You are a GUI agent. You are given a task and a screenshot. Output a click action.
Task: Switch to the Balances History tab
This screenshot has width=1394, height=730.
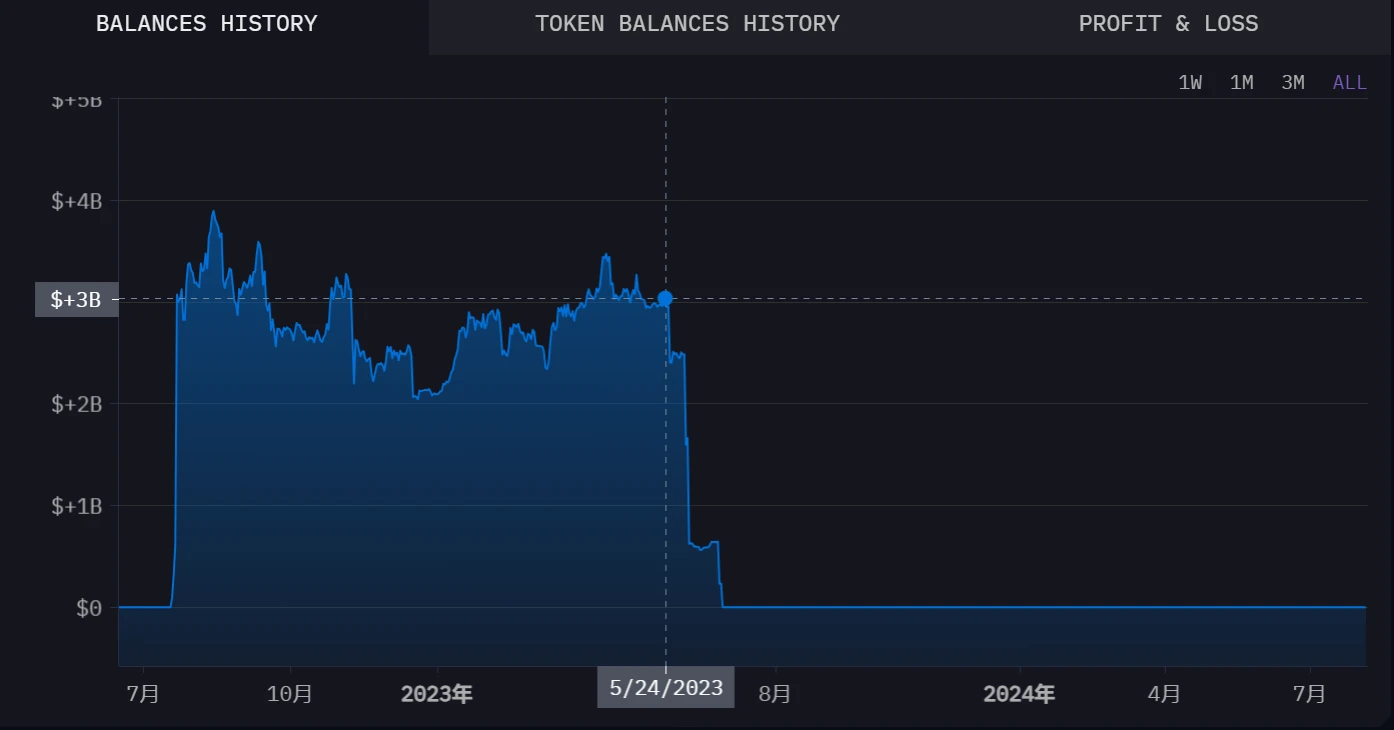coord(206,24)
